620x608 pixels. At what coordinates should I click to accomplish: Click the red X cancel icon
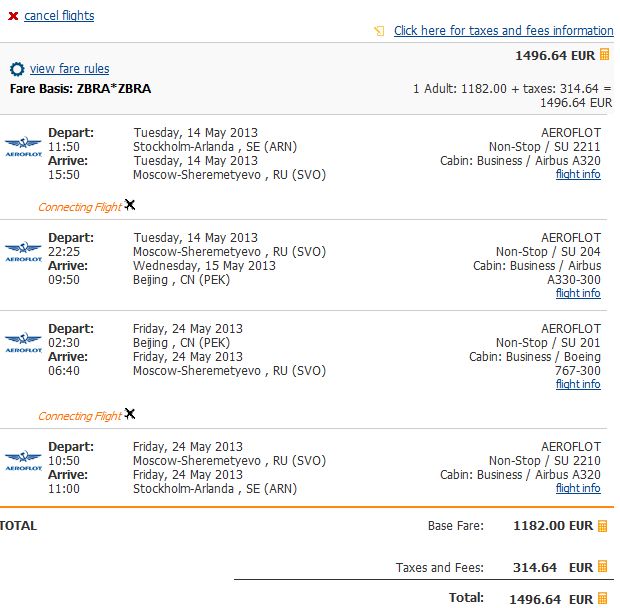click(13, 16)
